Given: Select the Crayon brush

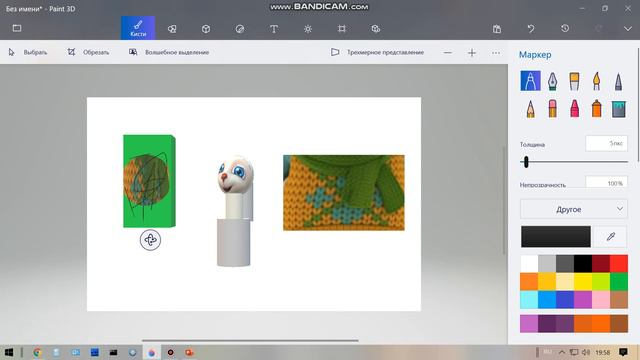Looking at the screenshot, I should click(x=574, y=109).
